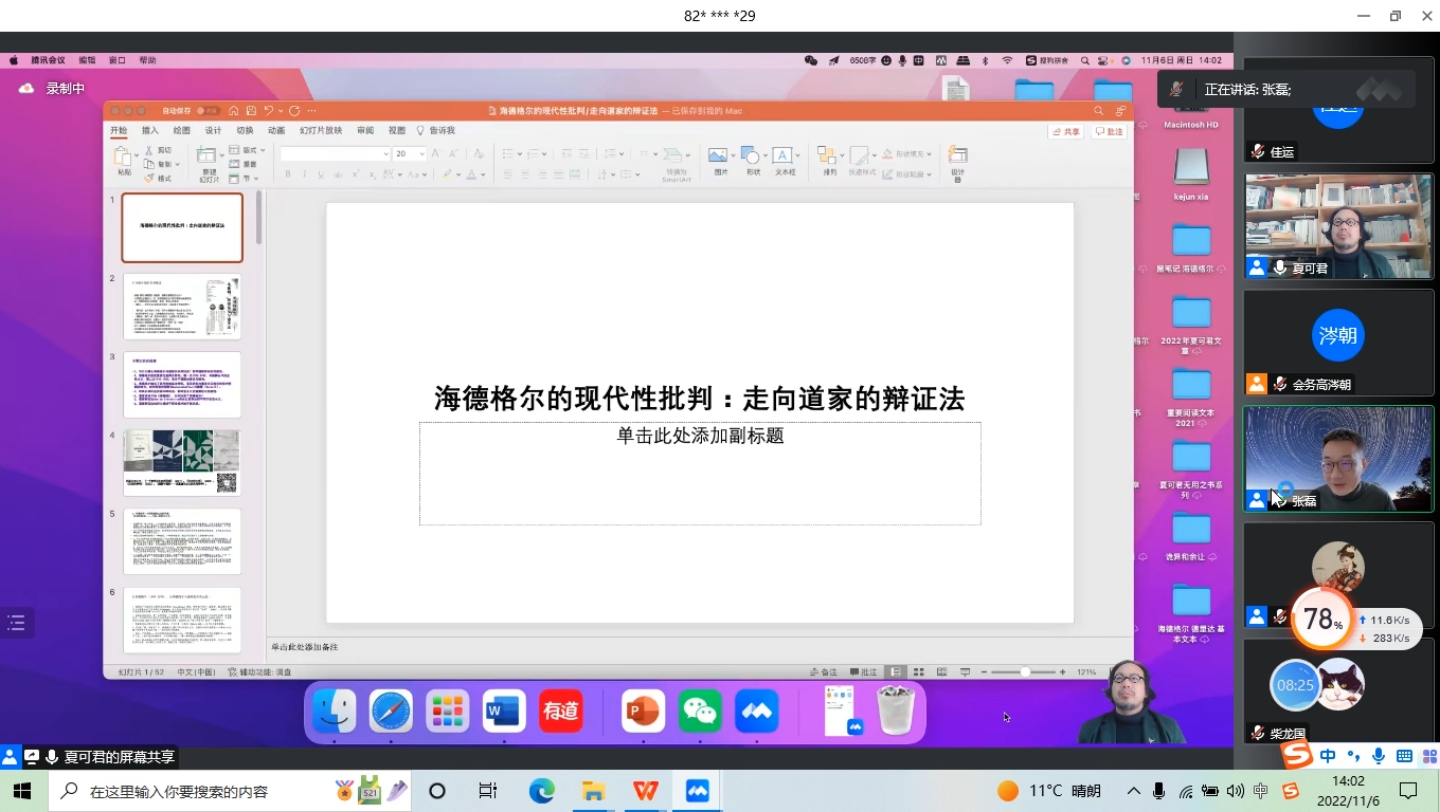This screenshot has height=812, width=1440.
Task: Click the Arrange (排列) icon
Action: (x=827, y=155)
